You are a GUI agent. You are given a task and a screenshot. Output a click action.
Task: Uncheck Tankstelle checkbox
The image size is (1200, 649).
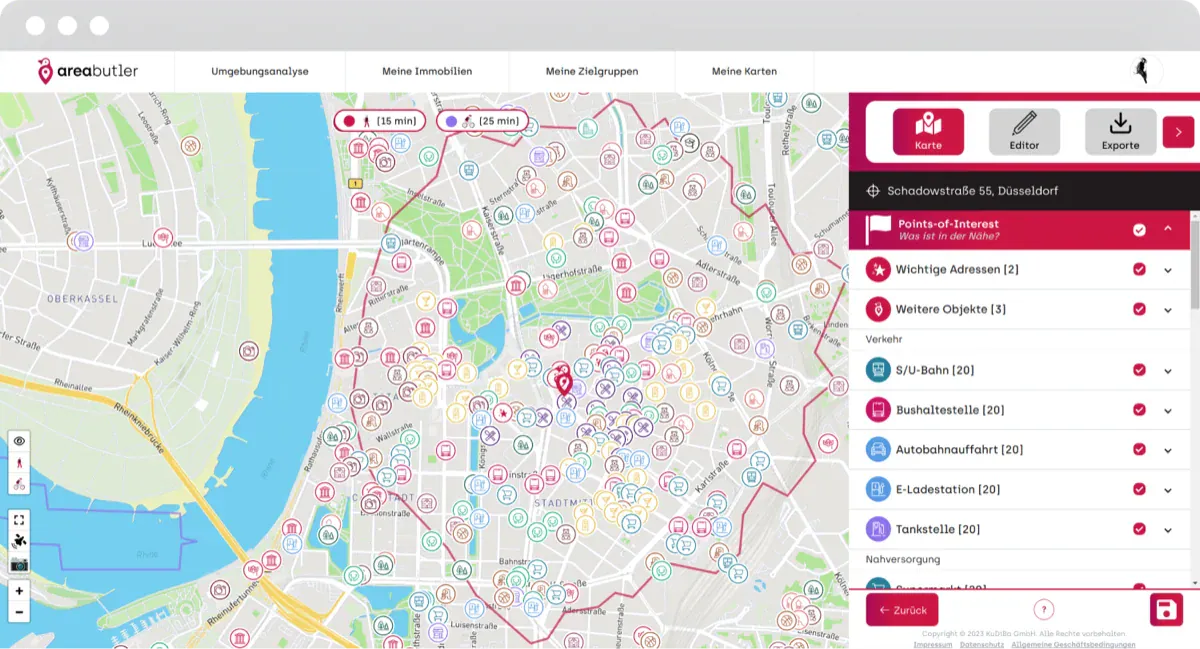[1139, 529]
